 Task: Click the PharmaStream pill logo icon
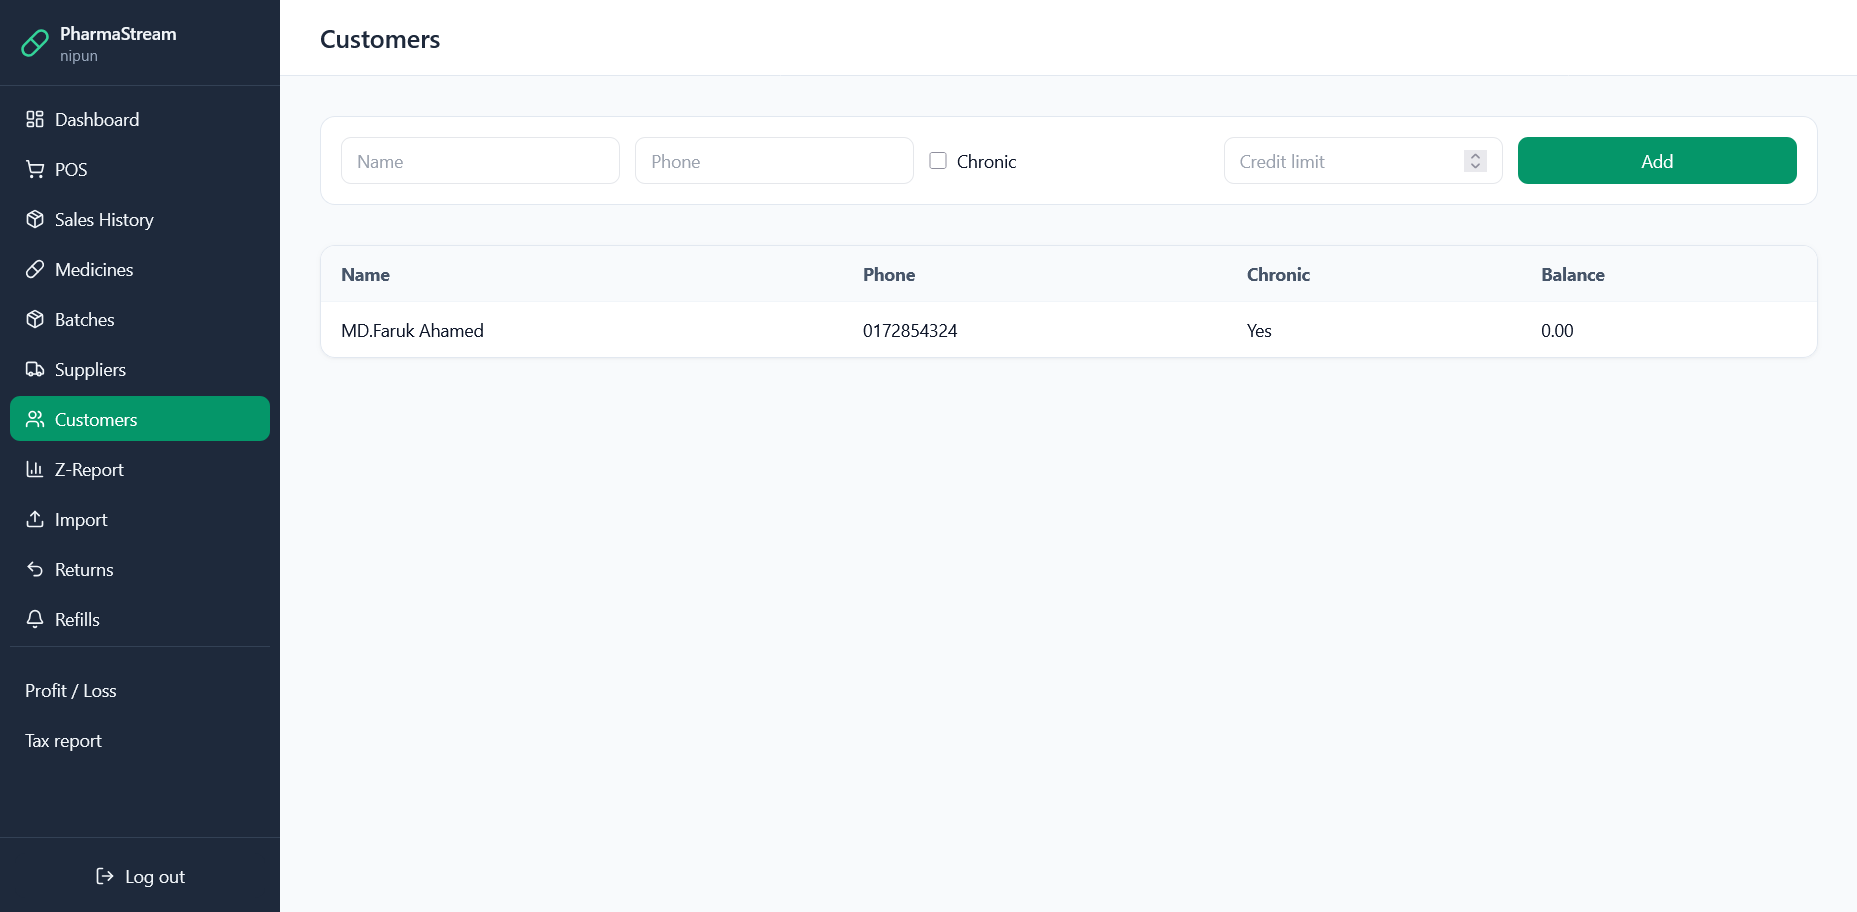(x=35, y=43)
